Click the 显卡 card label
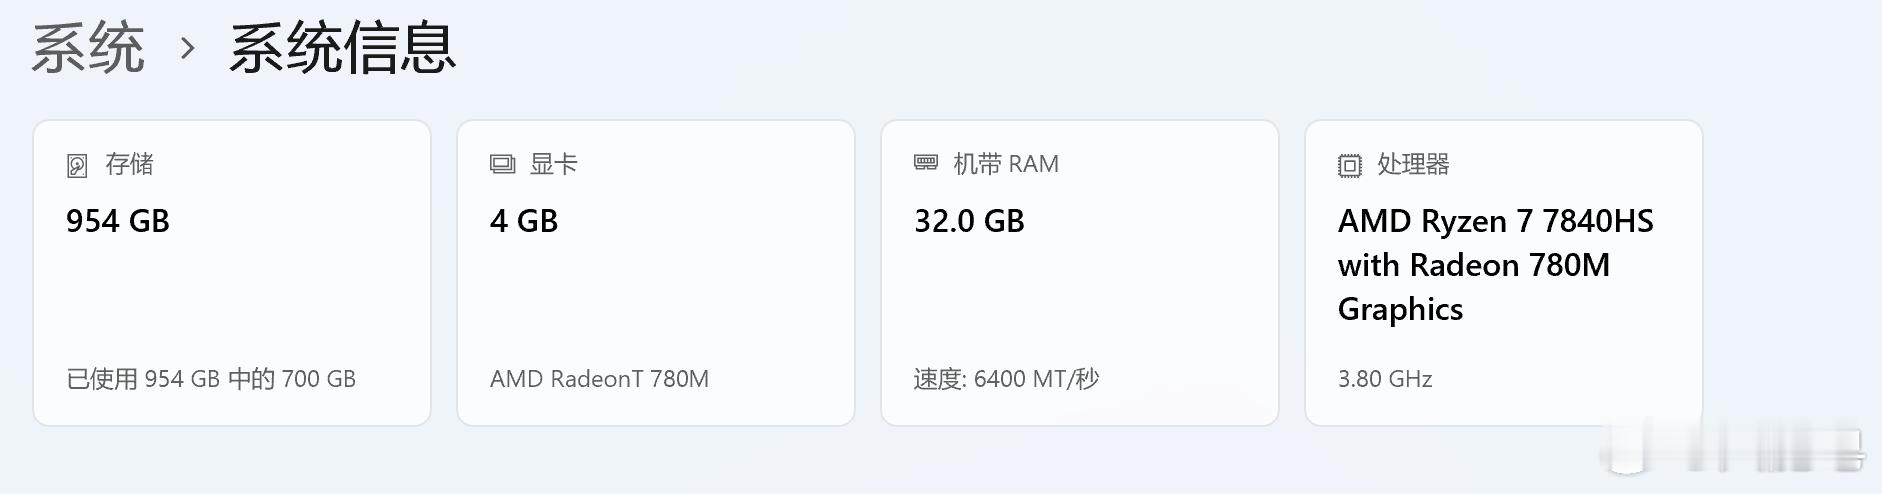This screenshot has height=494, width=1882. [553, 164]
